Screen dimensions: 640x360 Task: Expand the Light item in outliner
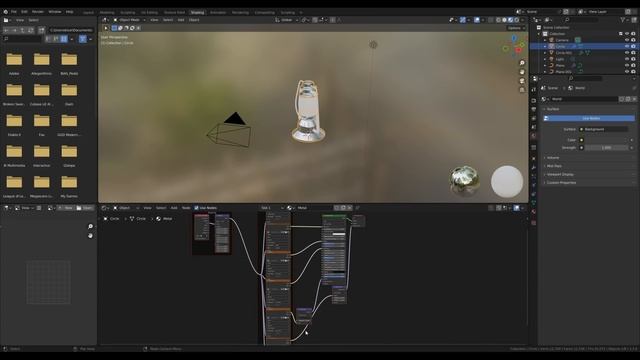click(x=545, y=59)
